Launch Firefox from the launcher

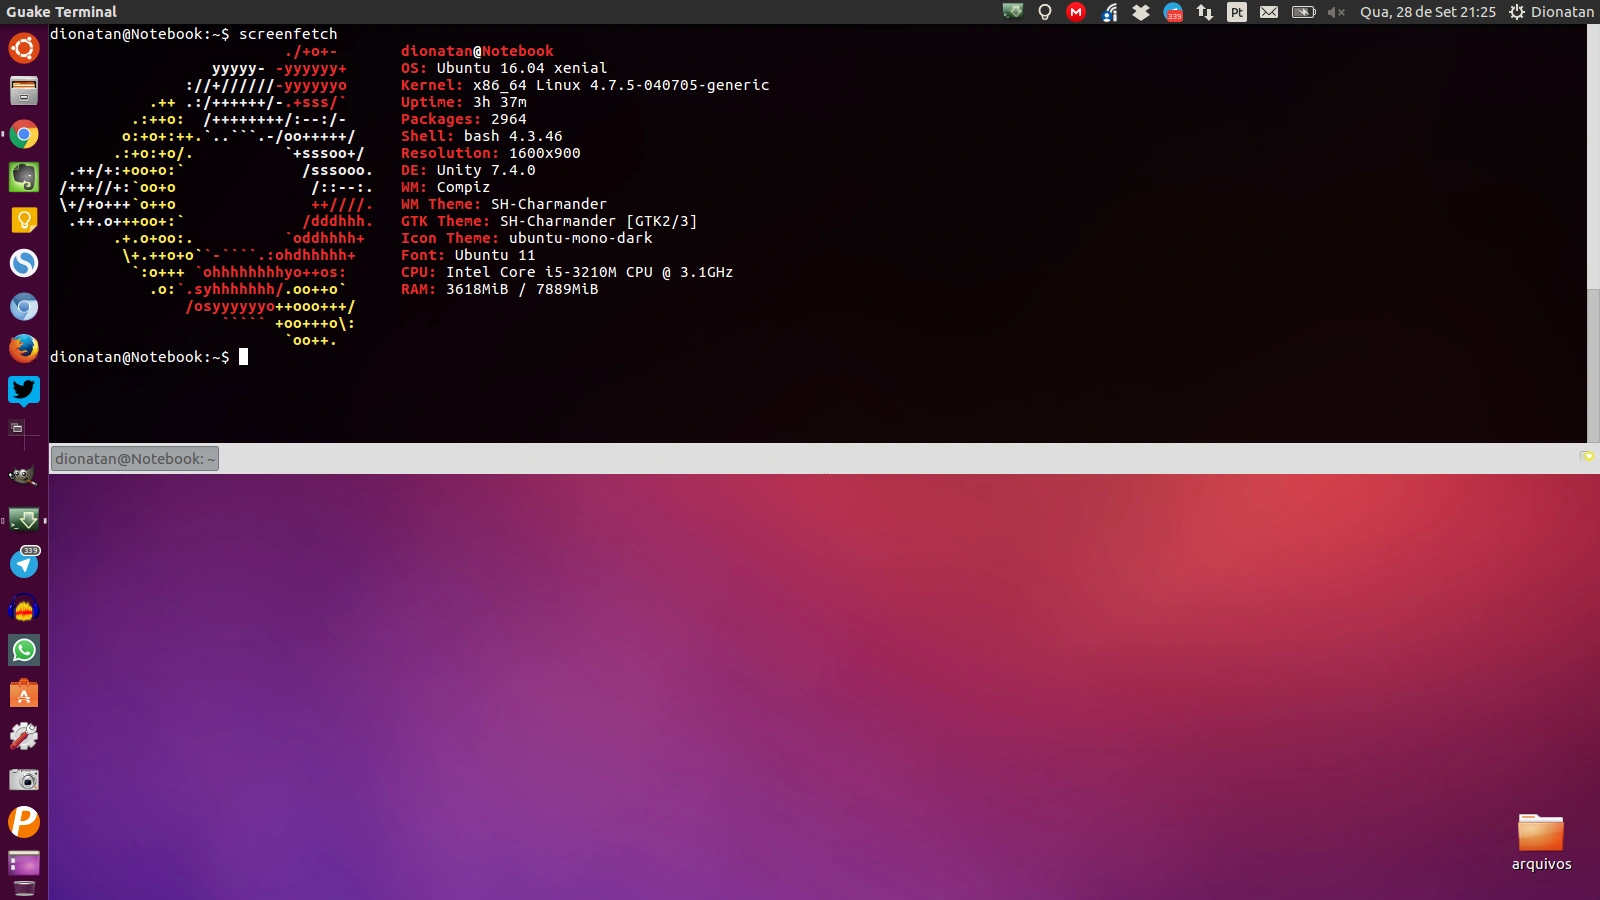24,348
